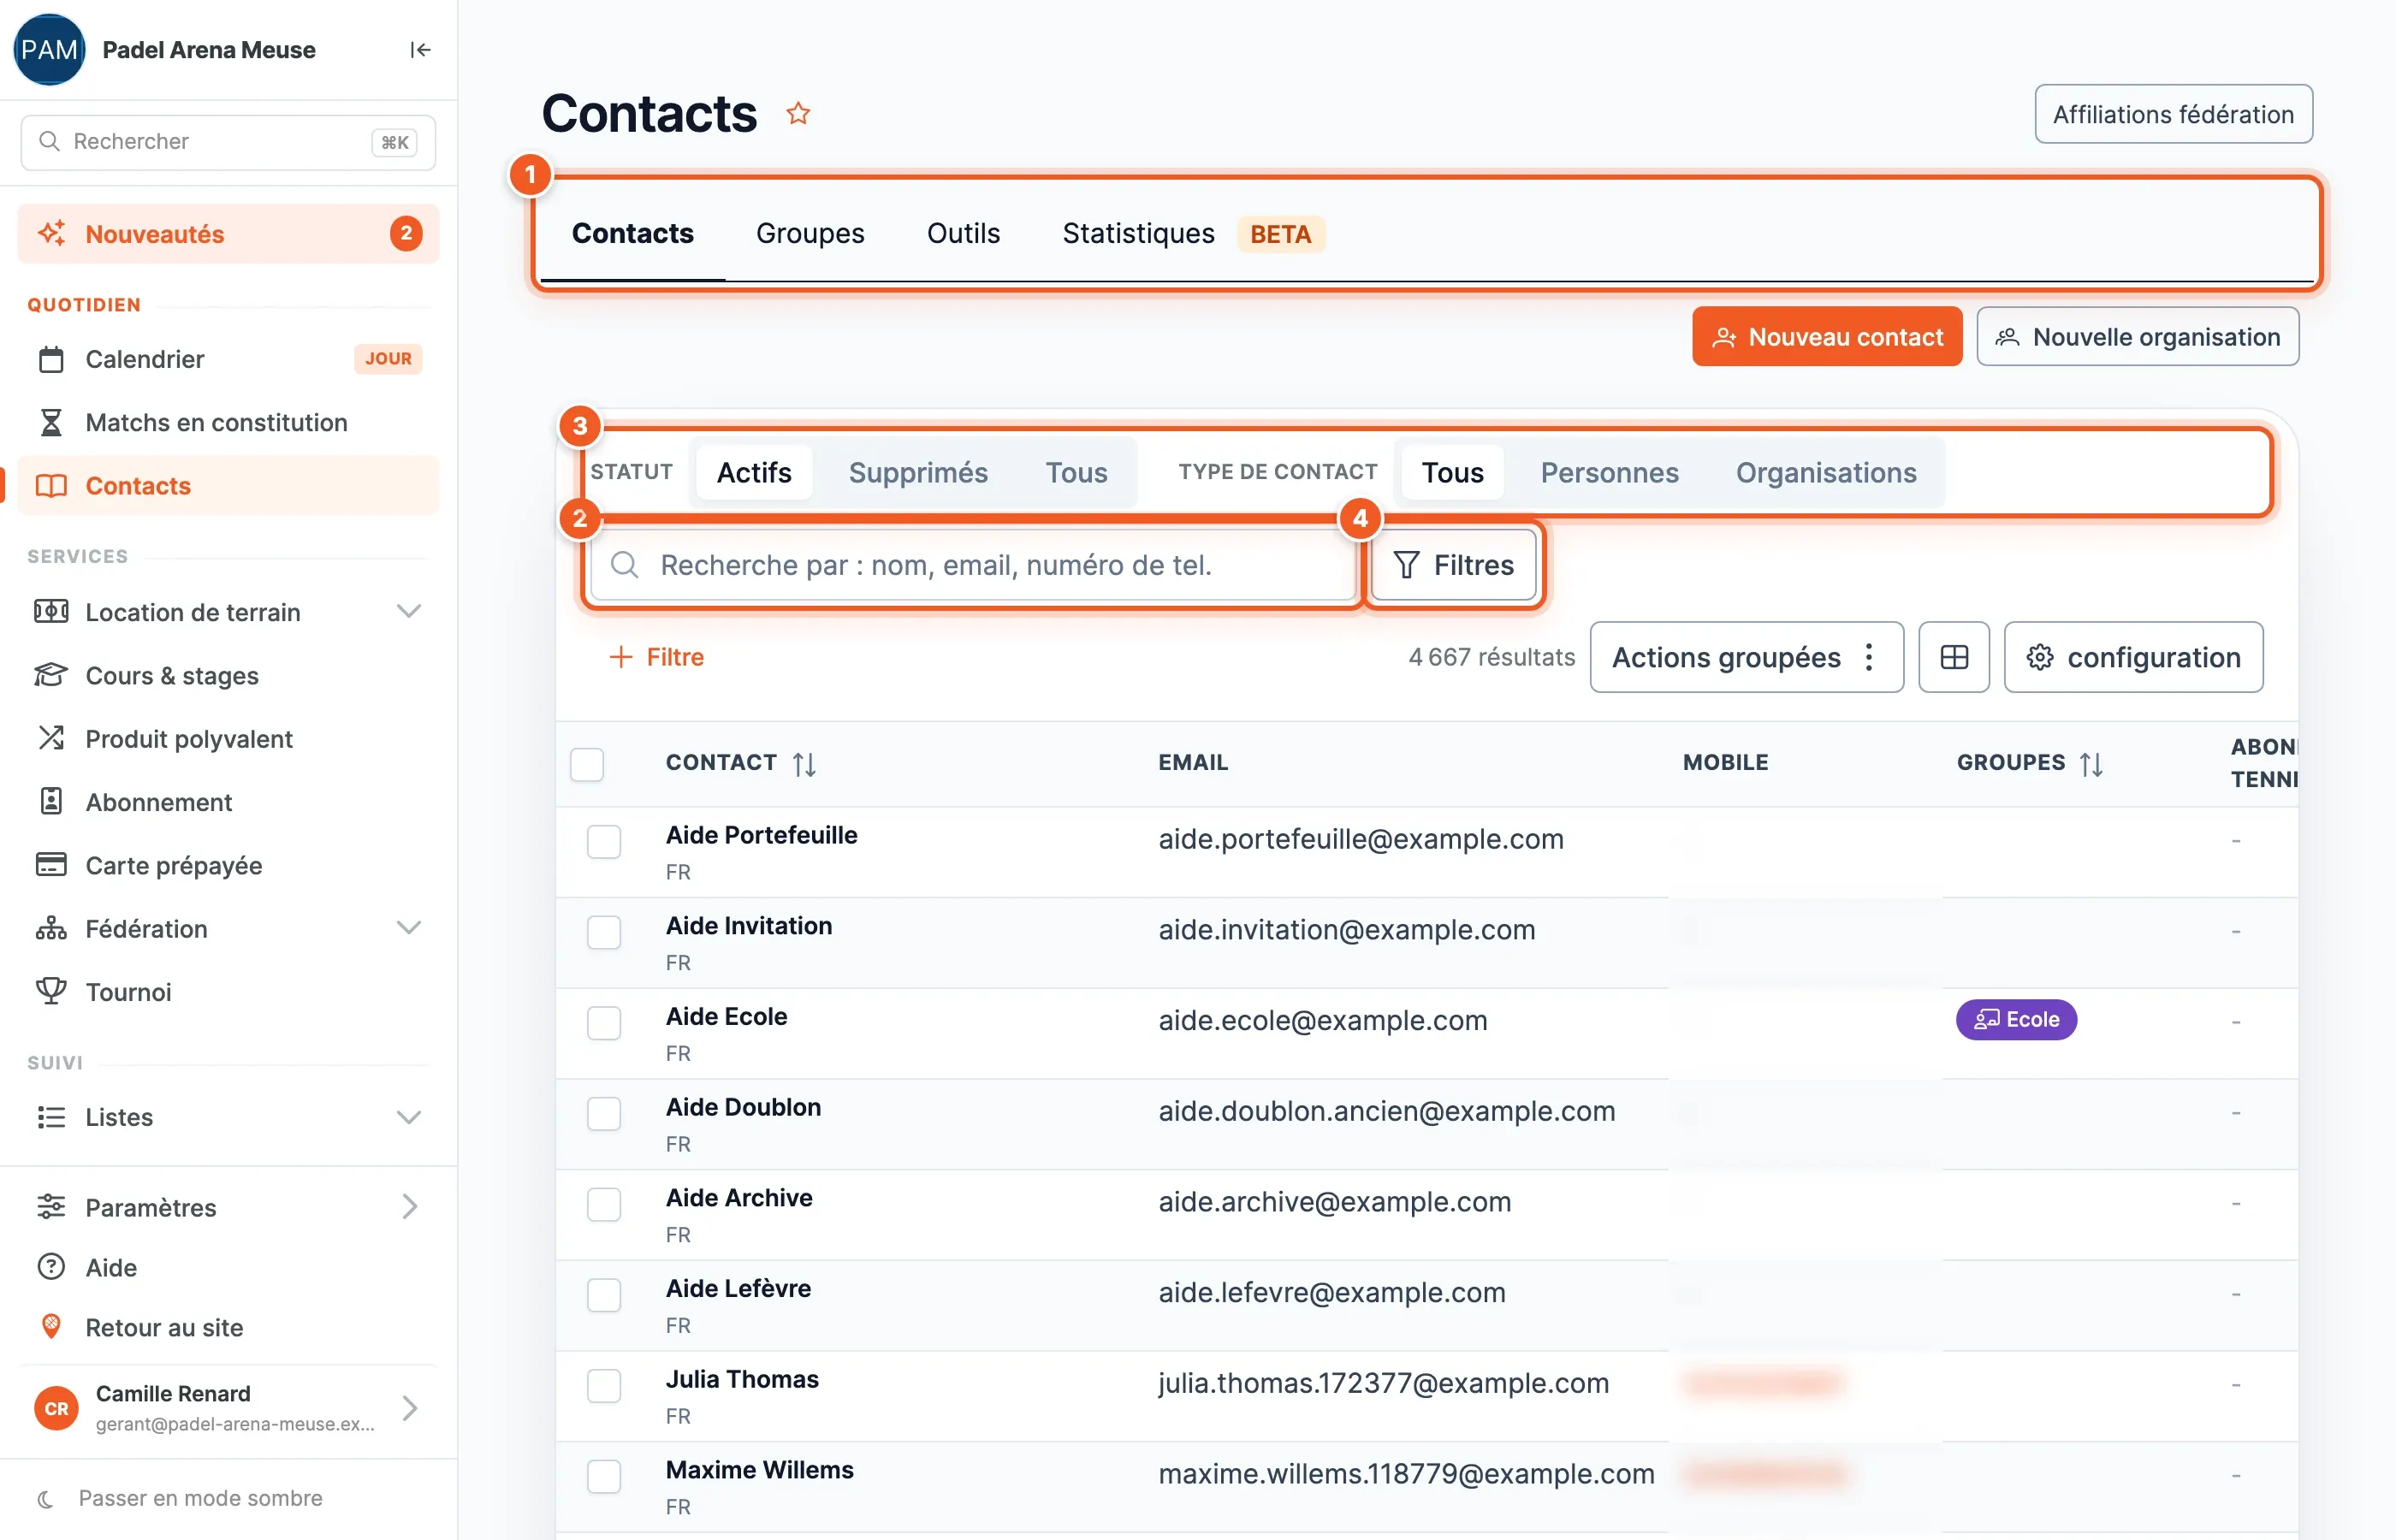Expand the Paramètres submenu
This screenshot has width=2396, height=1540.
[x=409, y=1207]
